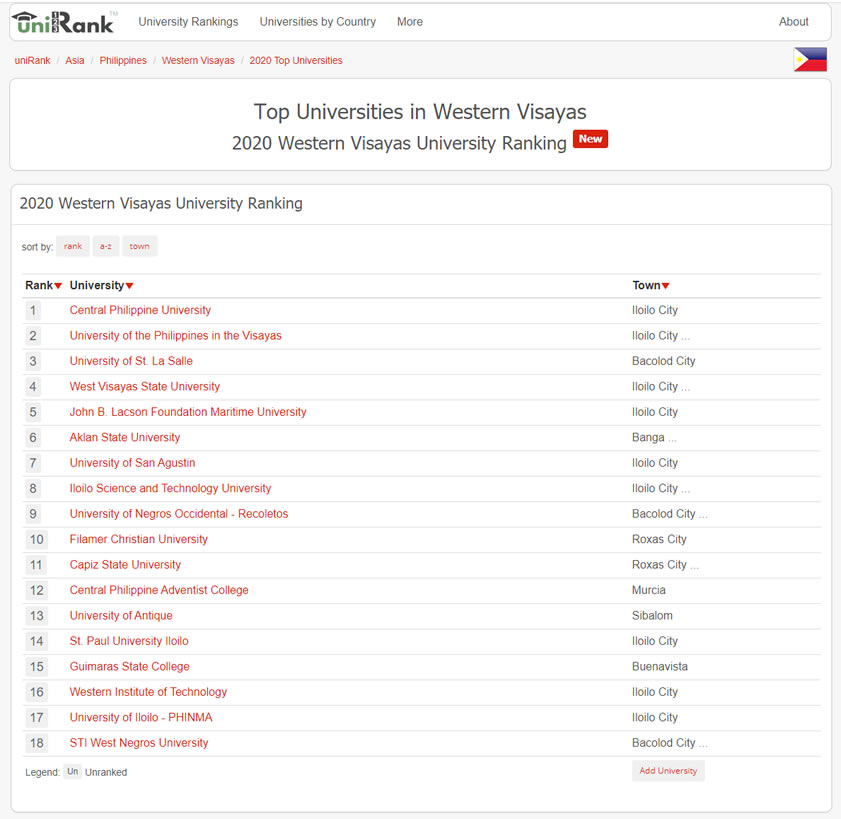Open University of Negros Occidental - Recoletos
The image size is (841, 819).
point(179,514)
